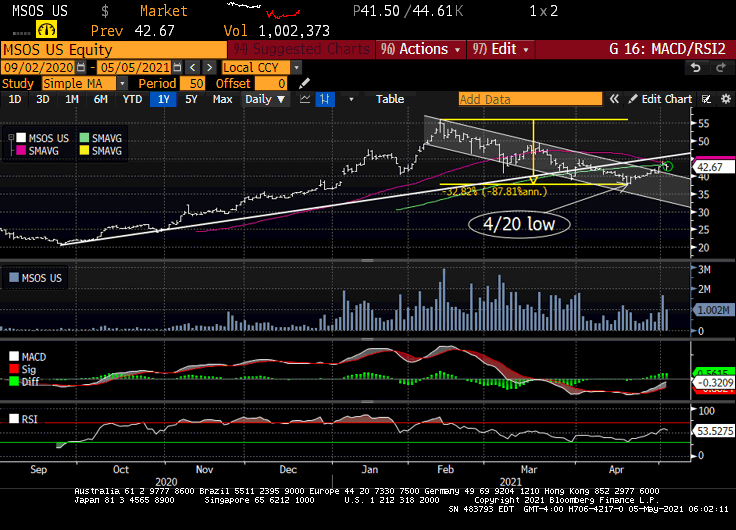Edit the Period 50 field
Screen dimensions: 736x530
pos(192,84)
